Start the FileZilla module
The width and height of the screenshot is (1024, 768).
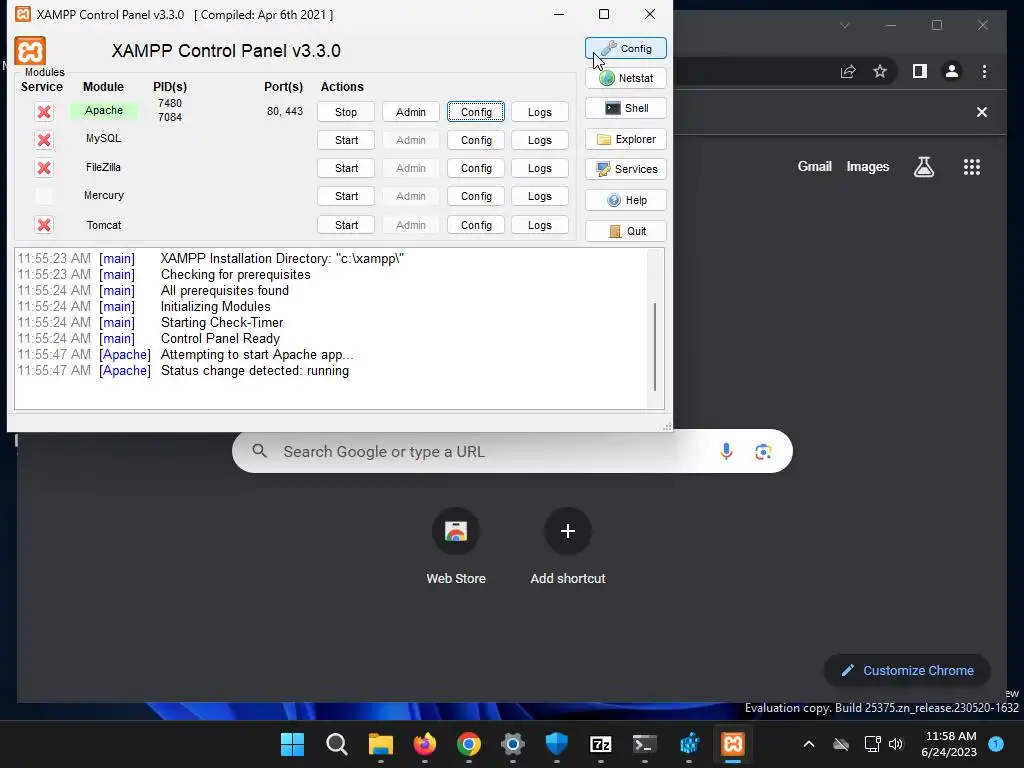pos(346,168)
